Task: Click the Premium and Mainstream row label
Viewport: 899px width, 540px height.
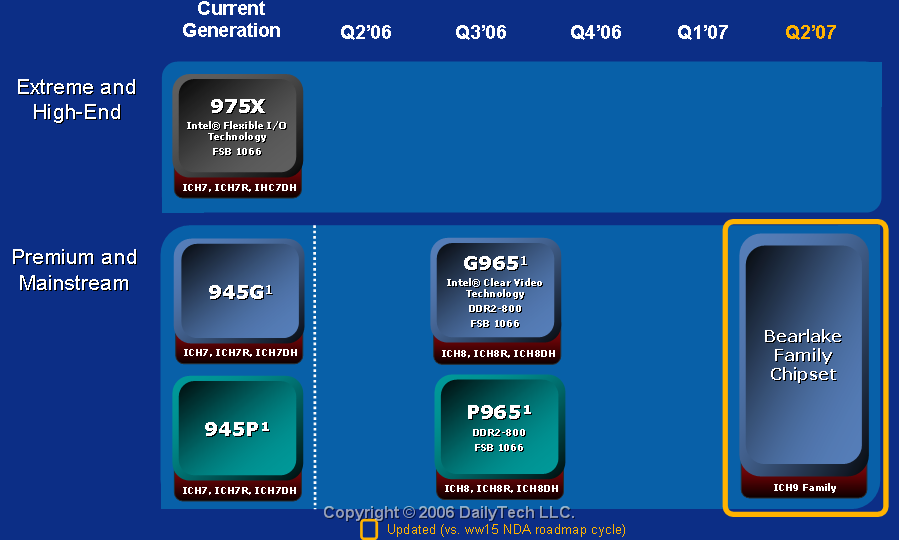Action: (75, 269)
